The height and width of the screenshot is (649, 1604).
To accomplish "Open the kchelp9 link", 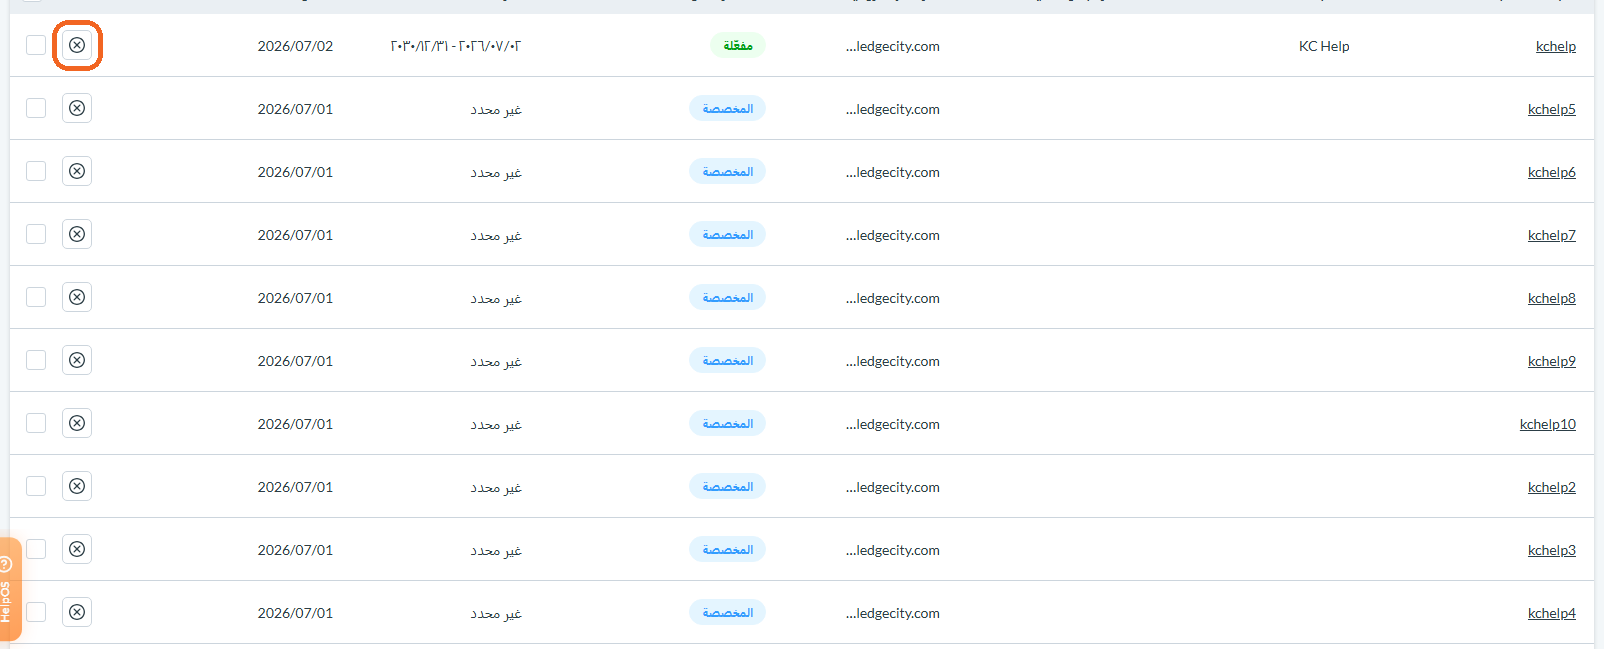I will coord(1551,361).
